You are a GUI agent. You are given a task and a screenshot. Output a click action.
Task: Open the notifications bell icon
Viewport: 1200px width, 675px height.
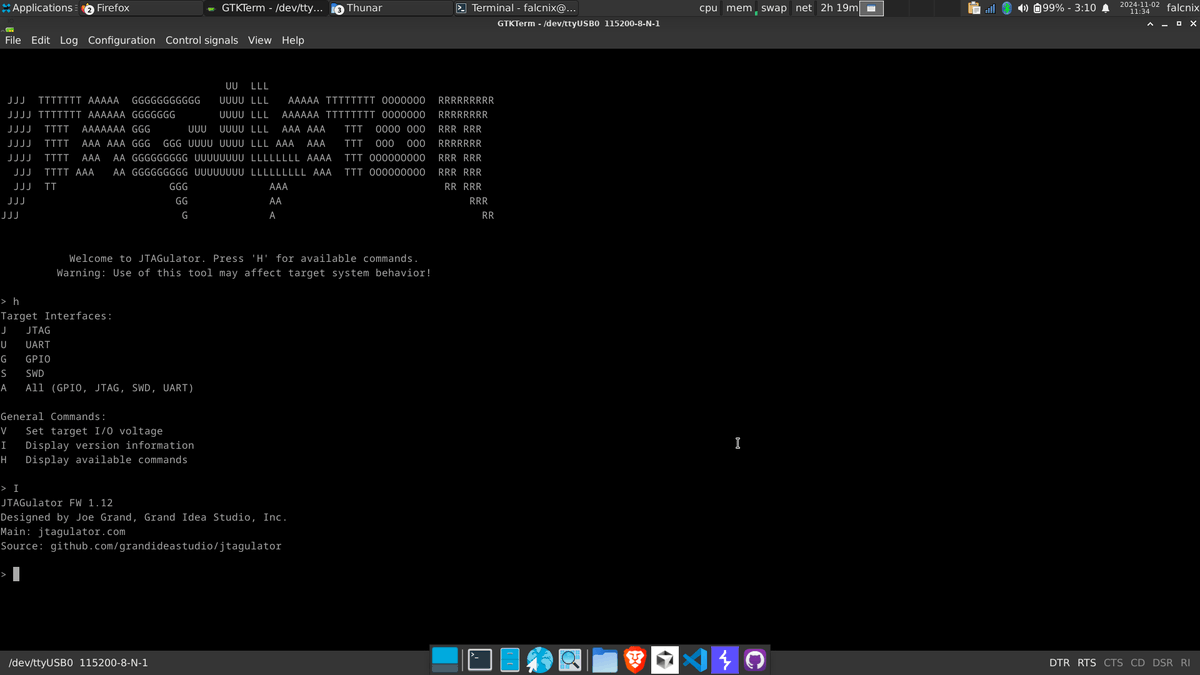pos(1106,8)
